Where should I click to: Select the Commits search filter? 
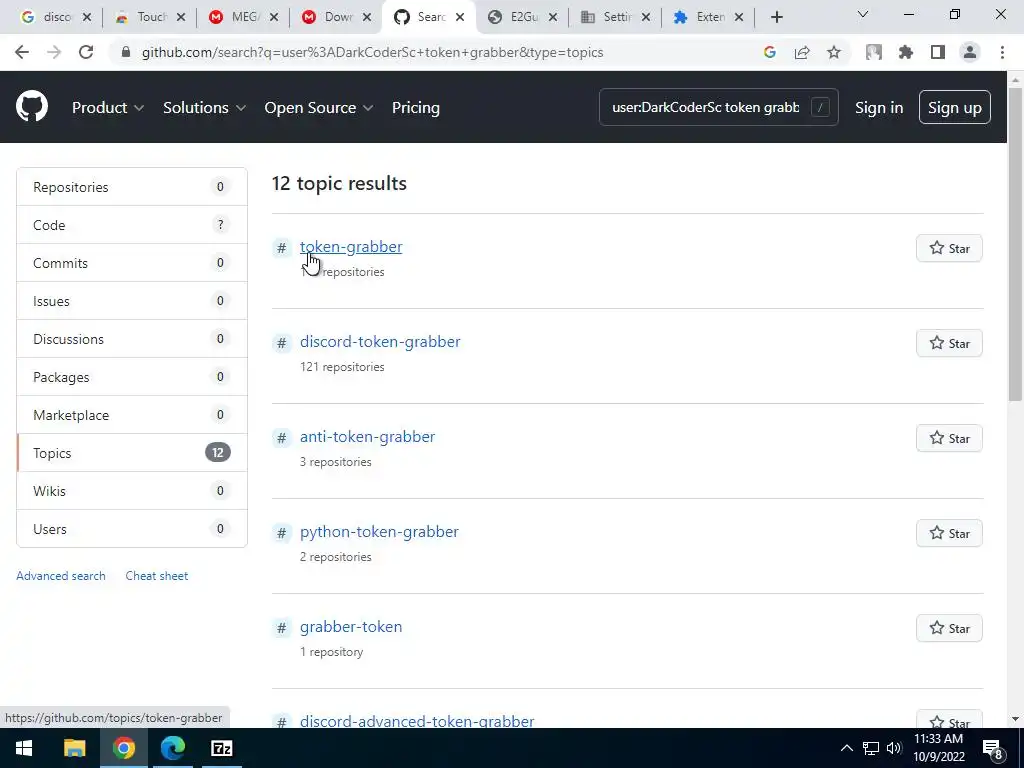[x=132, y=263]
